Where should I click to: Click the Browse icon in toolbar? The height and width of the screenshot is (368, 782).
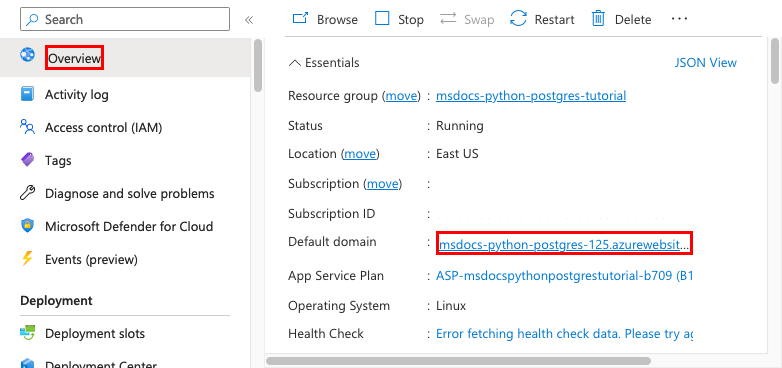tap(301, 19)
